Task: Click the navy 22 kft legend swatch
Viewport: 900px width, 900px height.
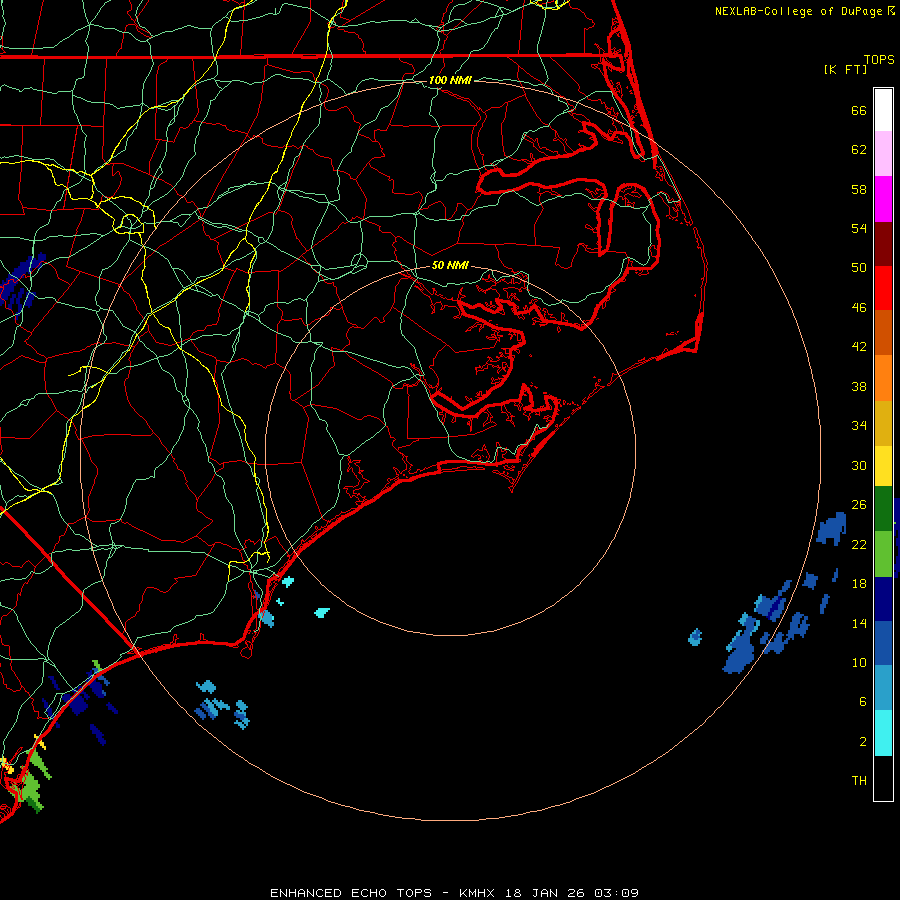Action: tap(883, 599)
